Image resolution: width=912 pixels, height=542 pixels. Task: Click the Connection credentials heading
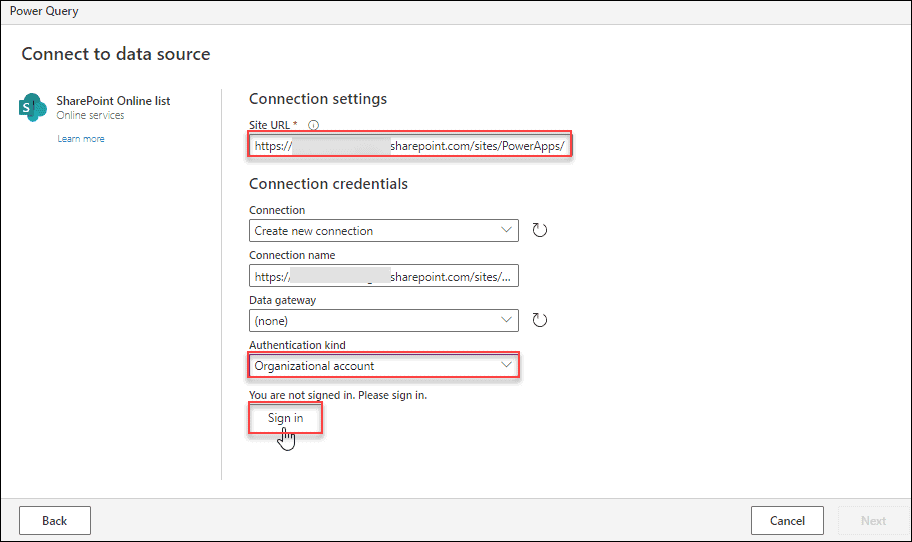pyautogui.click(x=329, y=184)
